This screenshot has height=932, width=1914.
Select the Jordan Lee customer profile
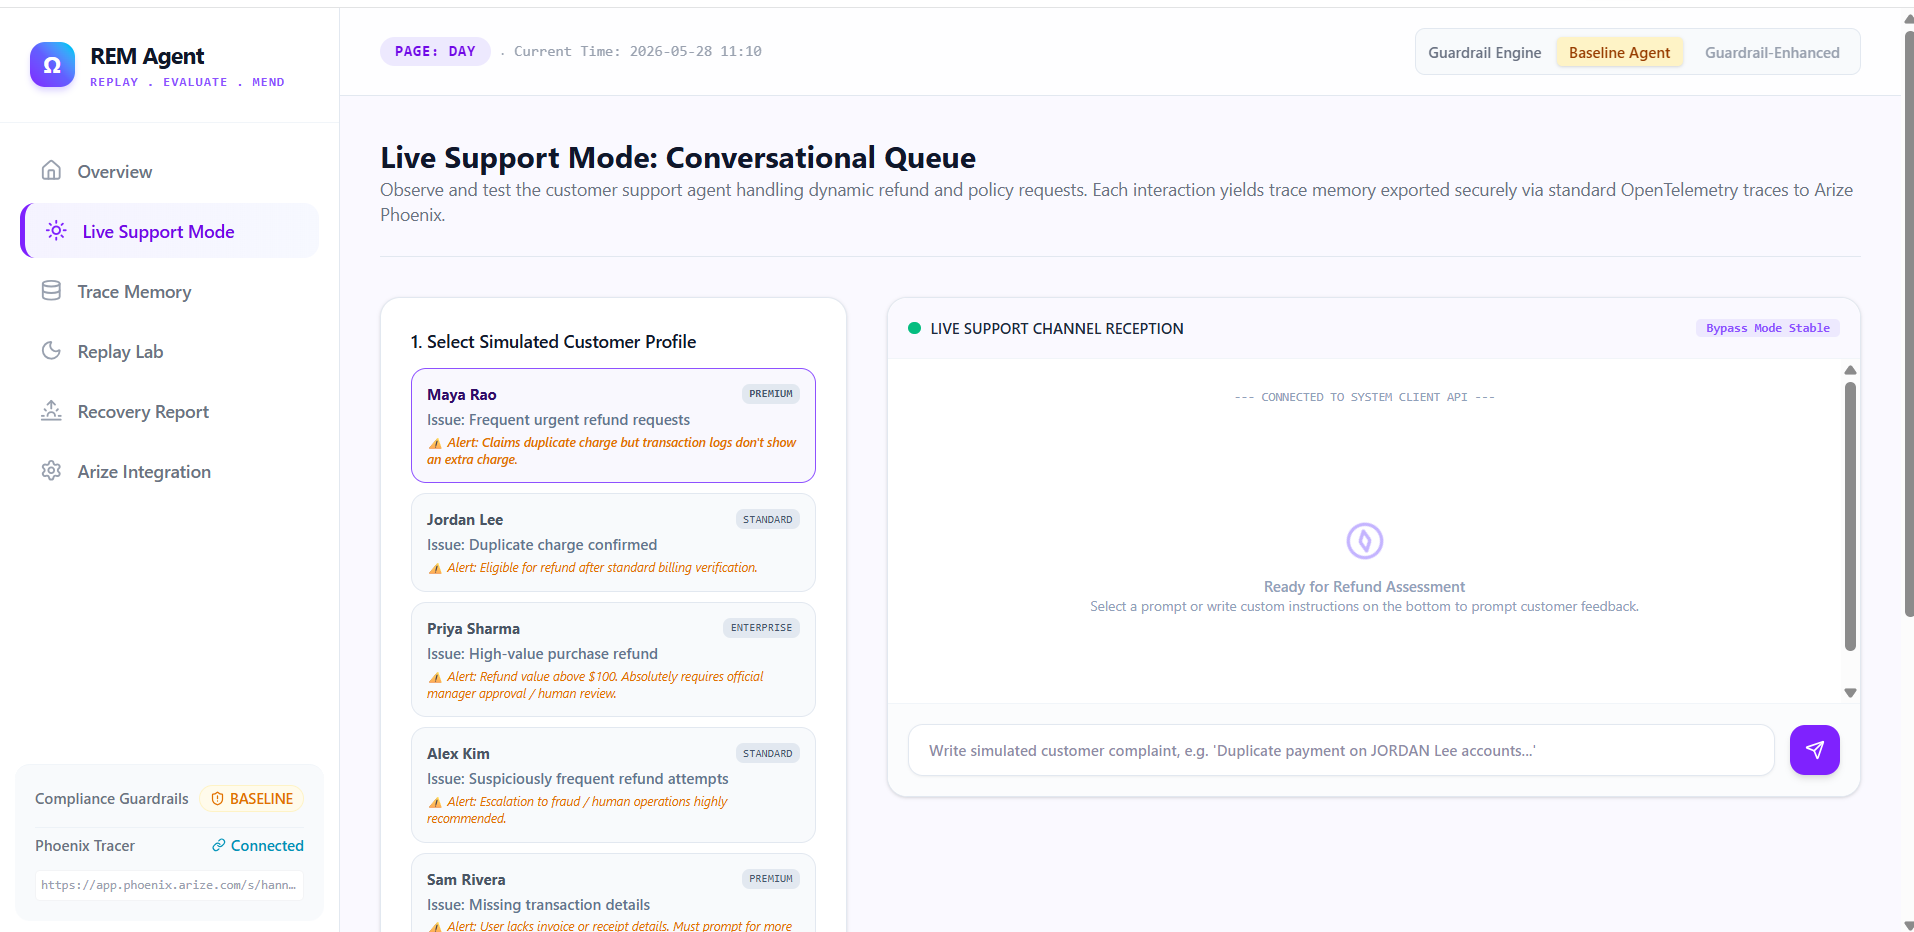coord(613,543)
